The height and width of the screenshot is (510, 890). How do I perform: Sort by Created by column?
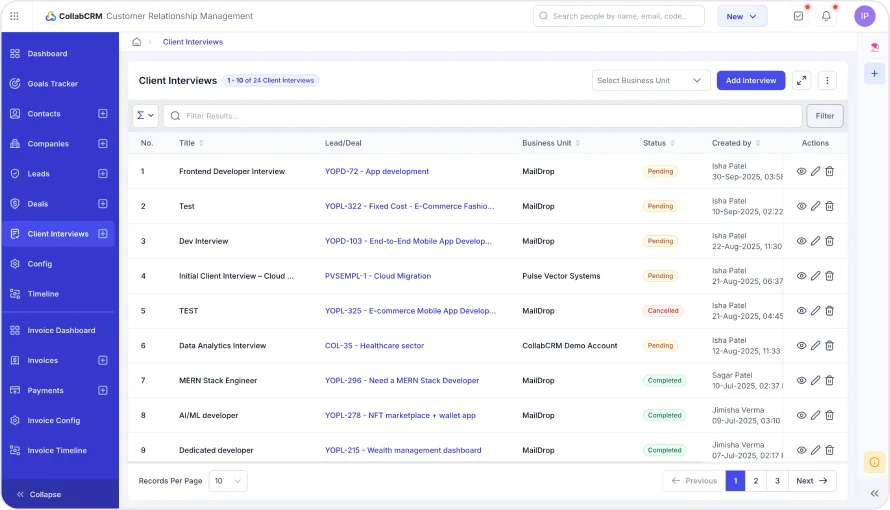coord(758,143)
